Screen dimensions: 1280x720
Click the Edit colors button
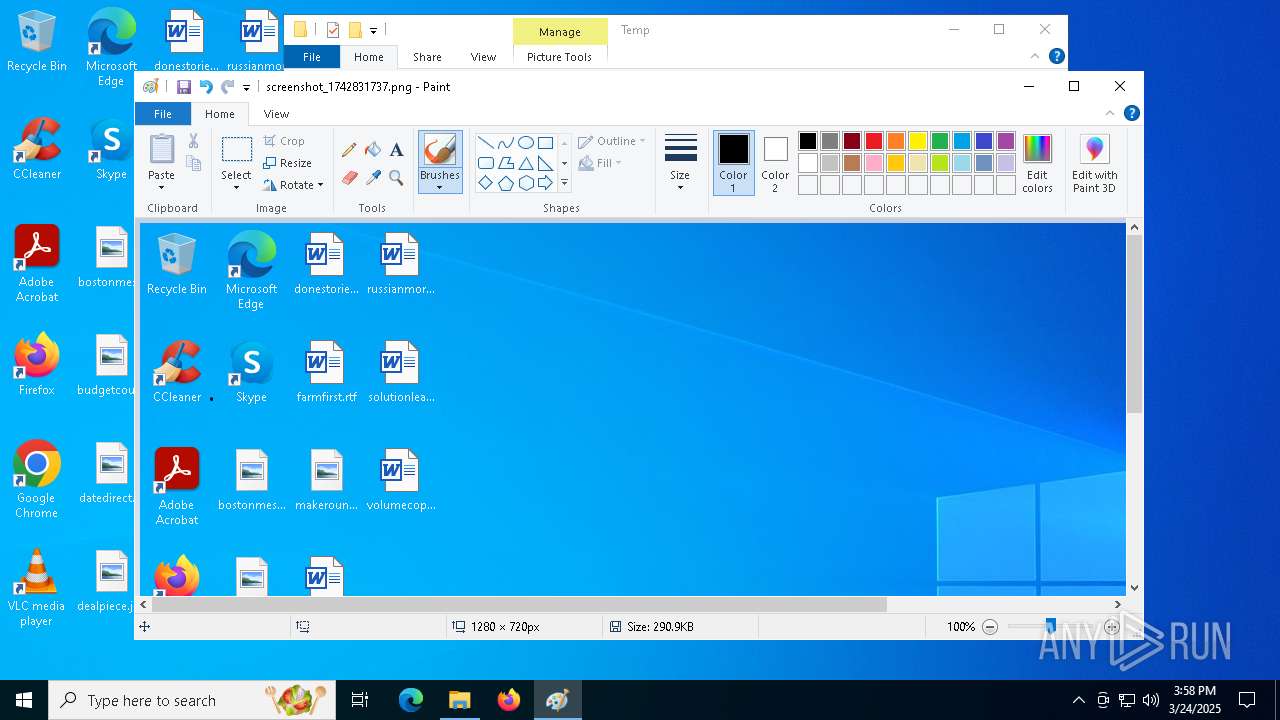tap(1037, 164)
